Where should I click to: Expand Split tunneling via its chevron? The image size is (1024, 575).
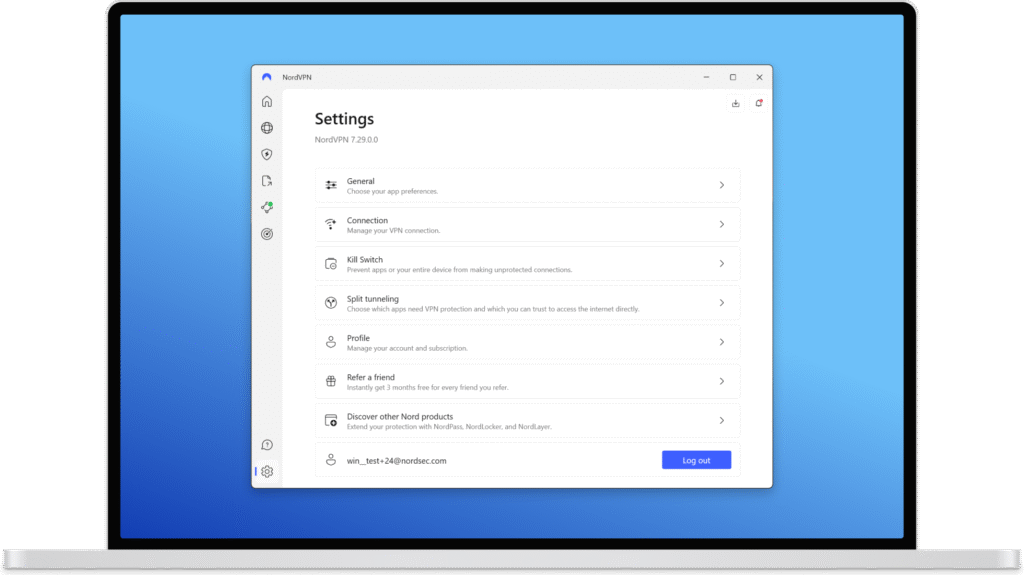[x=722, y=303]
